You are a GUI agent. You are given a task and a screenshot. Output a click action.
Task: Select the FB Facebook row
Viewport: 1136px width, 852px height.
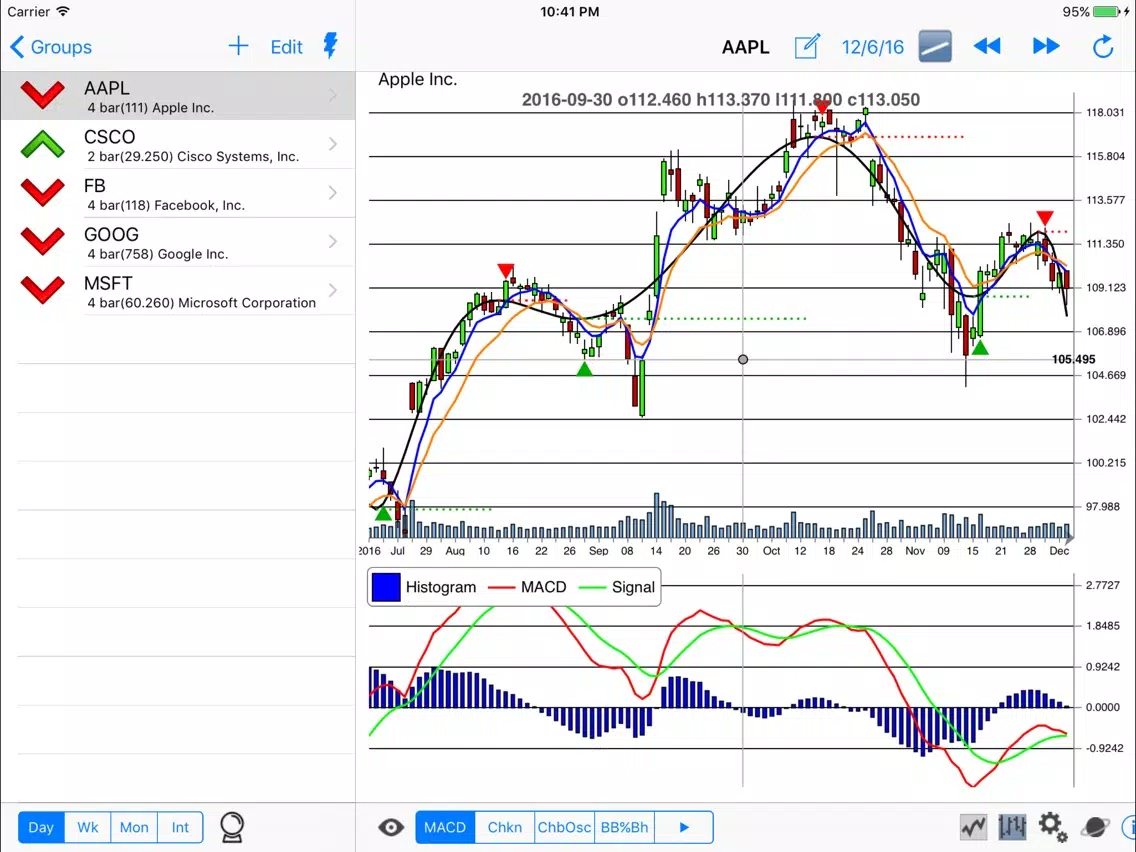[x=178, y=193]
